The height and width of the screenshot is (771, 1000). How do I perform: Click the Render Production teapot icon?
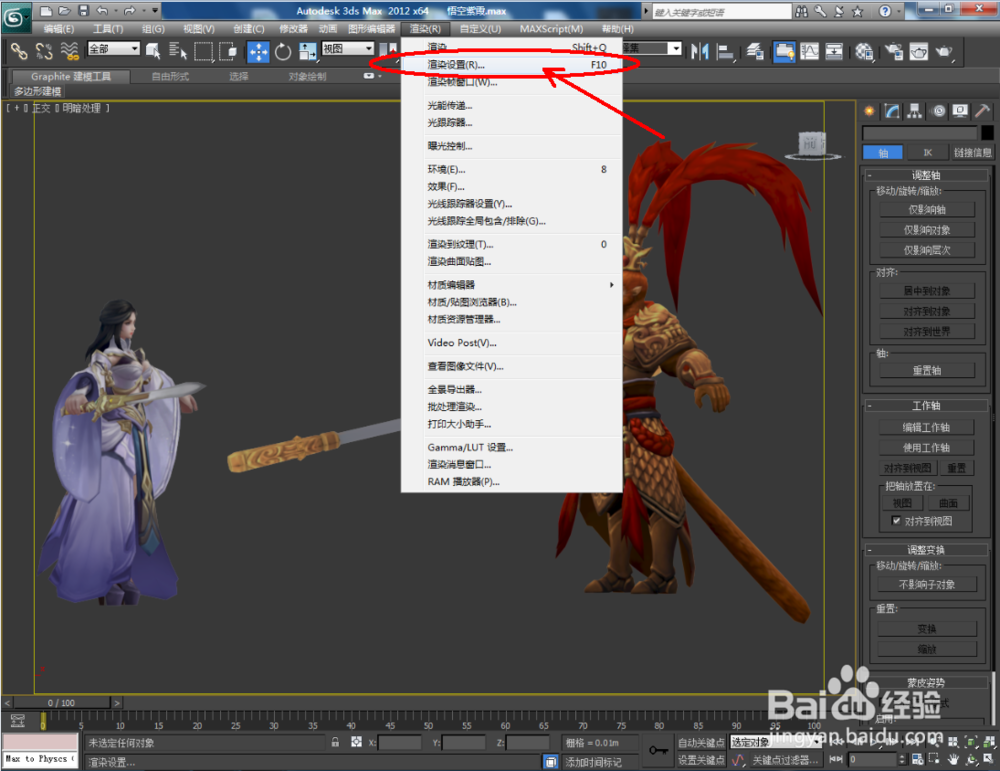coord(944,51)
